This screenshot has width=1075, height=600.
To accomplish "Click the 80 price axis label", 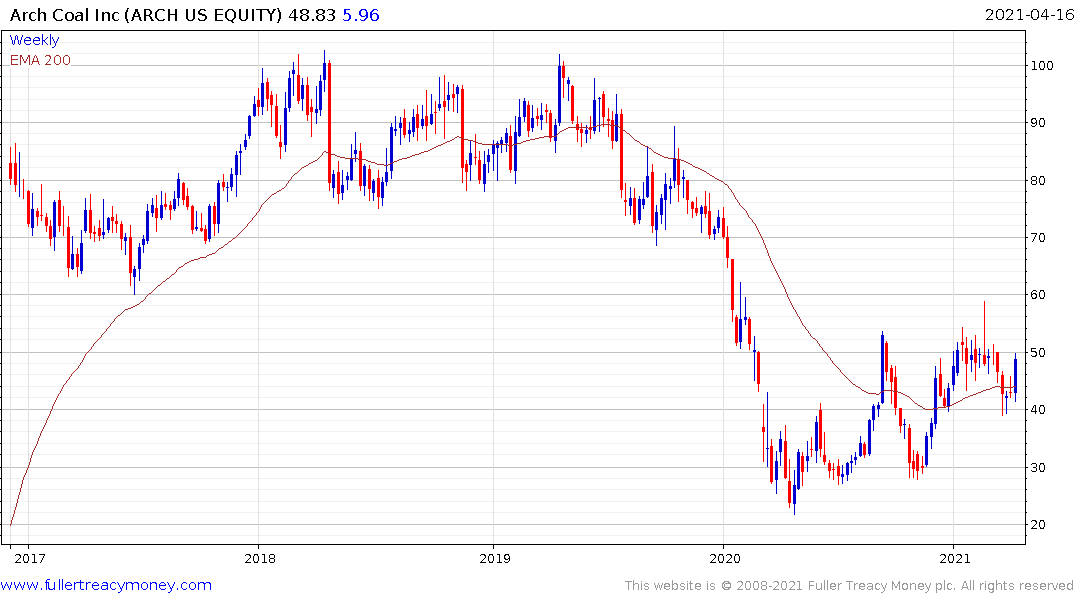I will click(x=1038, y=180).
